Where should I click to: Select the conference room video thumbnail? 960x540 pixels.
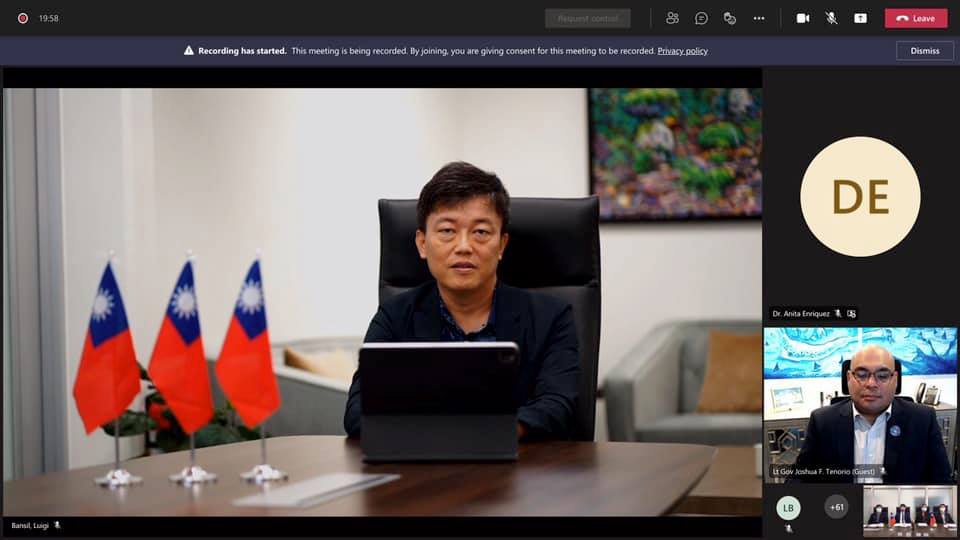[x=909, y=511]
